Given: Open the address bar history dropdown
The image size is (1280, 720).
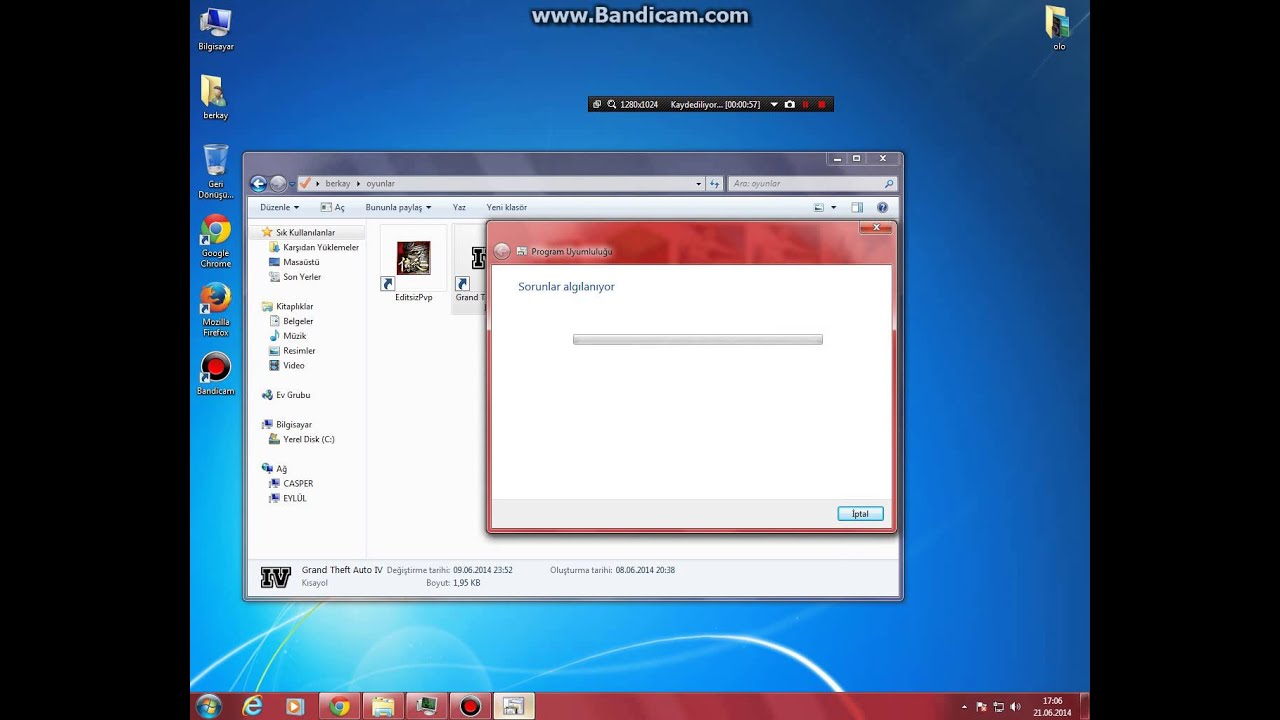Looking at the screenshot, I should (698, 183).
